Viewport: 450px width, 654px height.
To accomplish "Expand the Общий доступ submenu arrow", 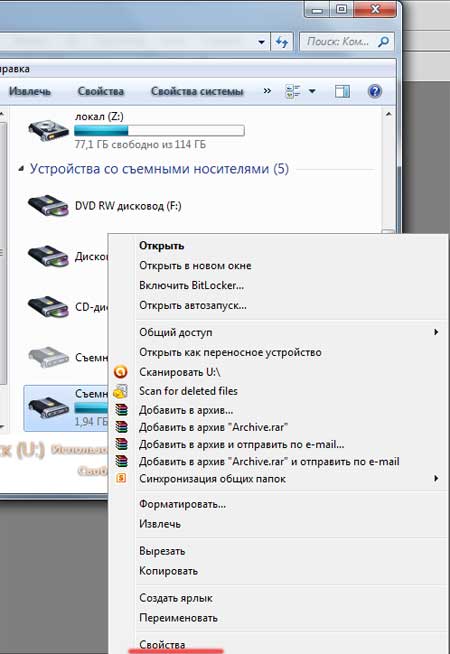I will 436,332.
